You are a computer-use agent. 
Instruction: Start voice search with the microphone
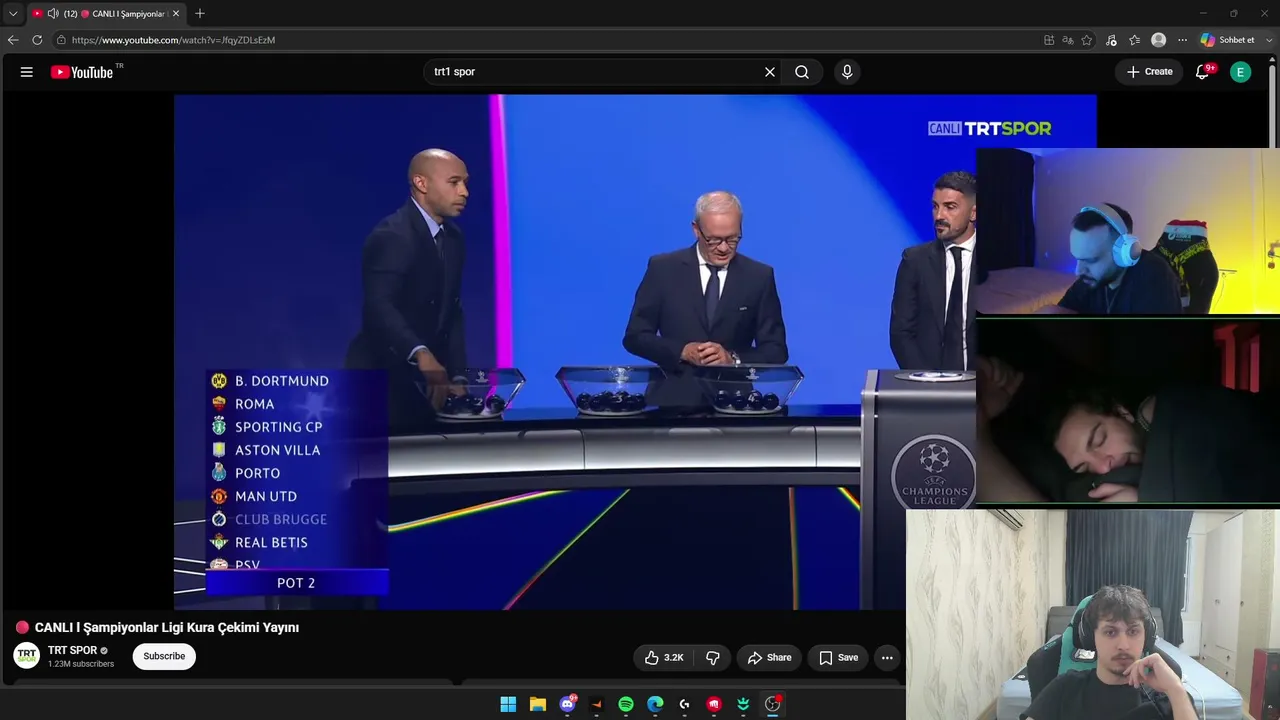click(847, 72)
